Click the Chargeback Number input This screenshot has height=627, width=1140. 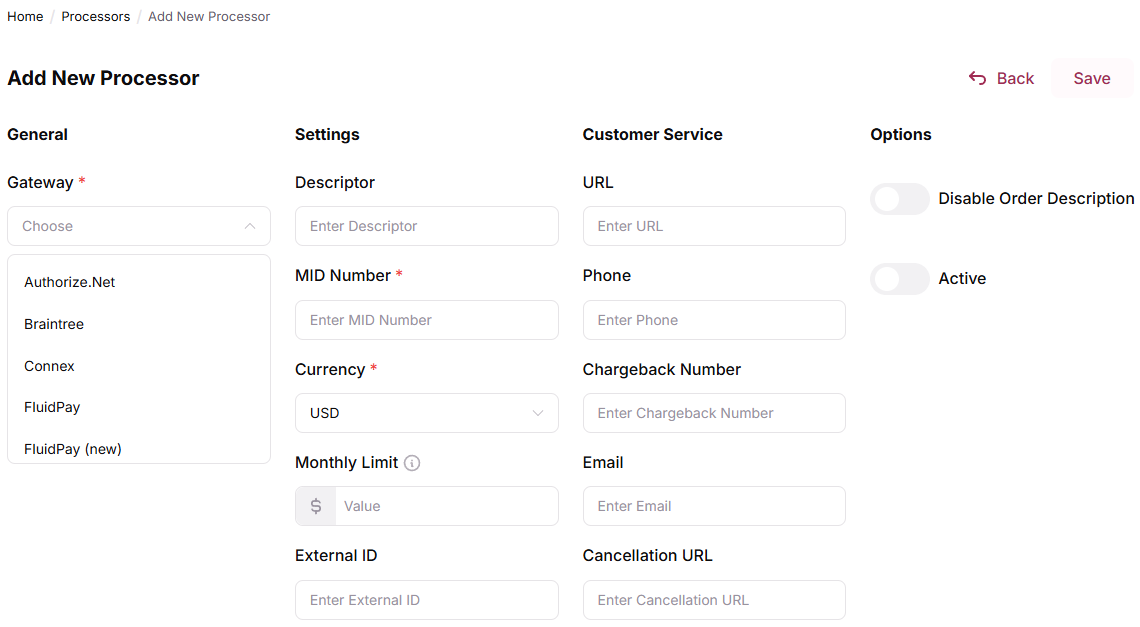(714, 413)
